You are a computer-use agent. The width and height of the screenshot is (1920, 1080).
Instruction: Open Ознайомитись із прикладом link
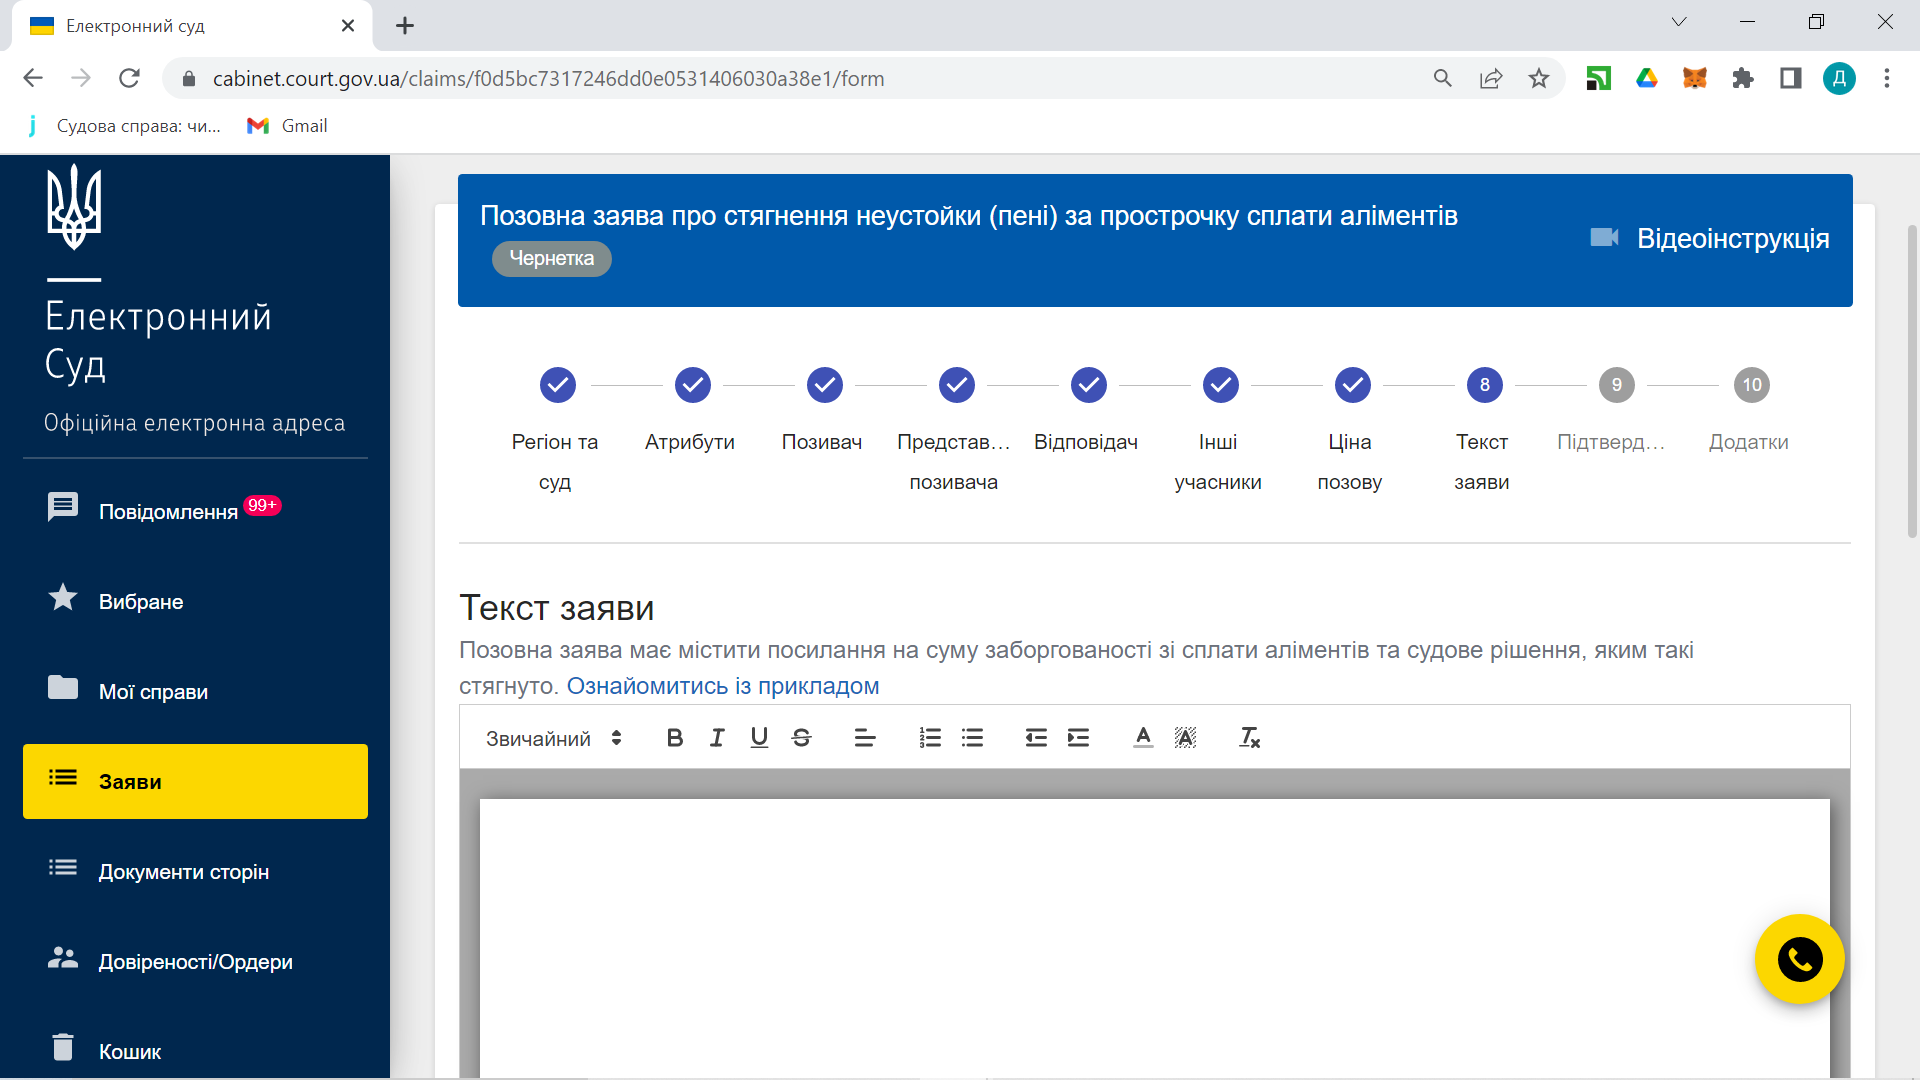(722, 686)
